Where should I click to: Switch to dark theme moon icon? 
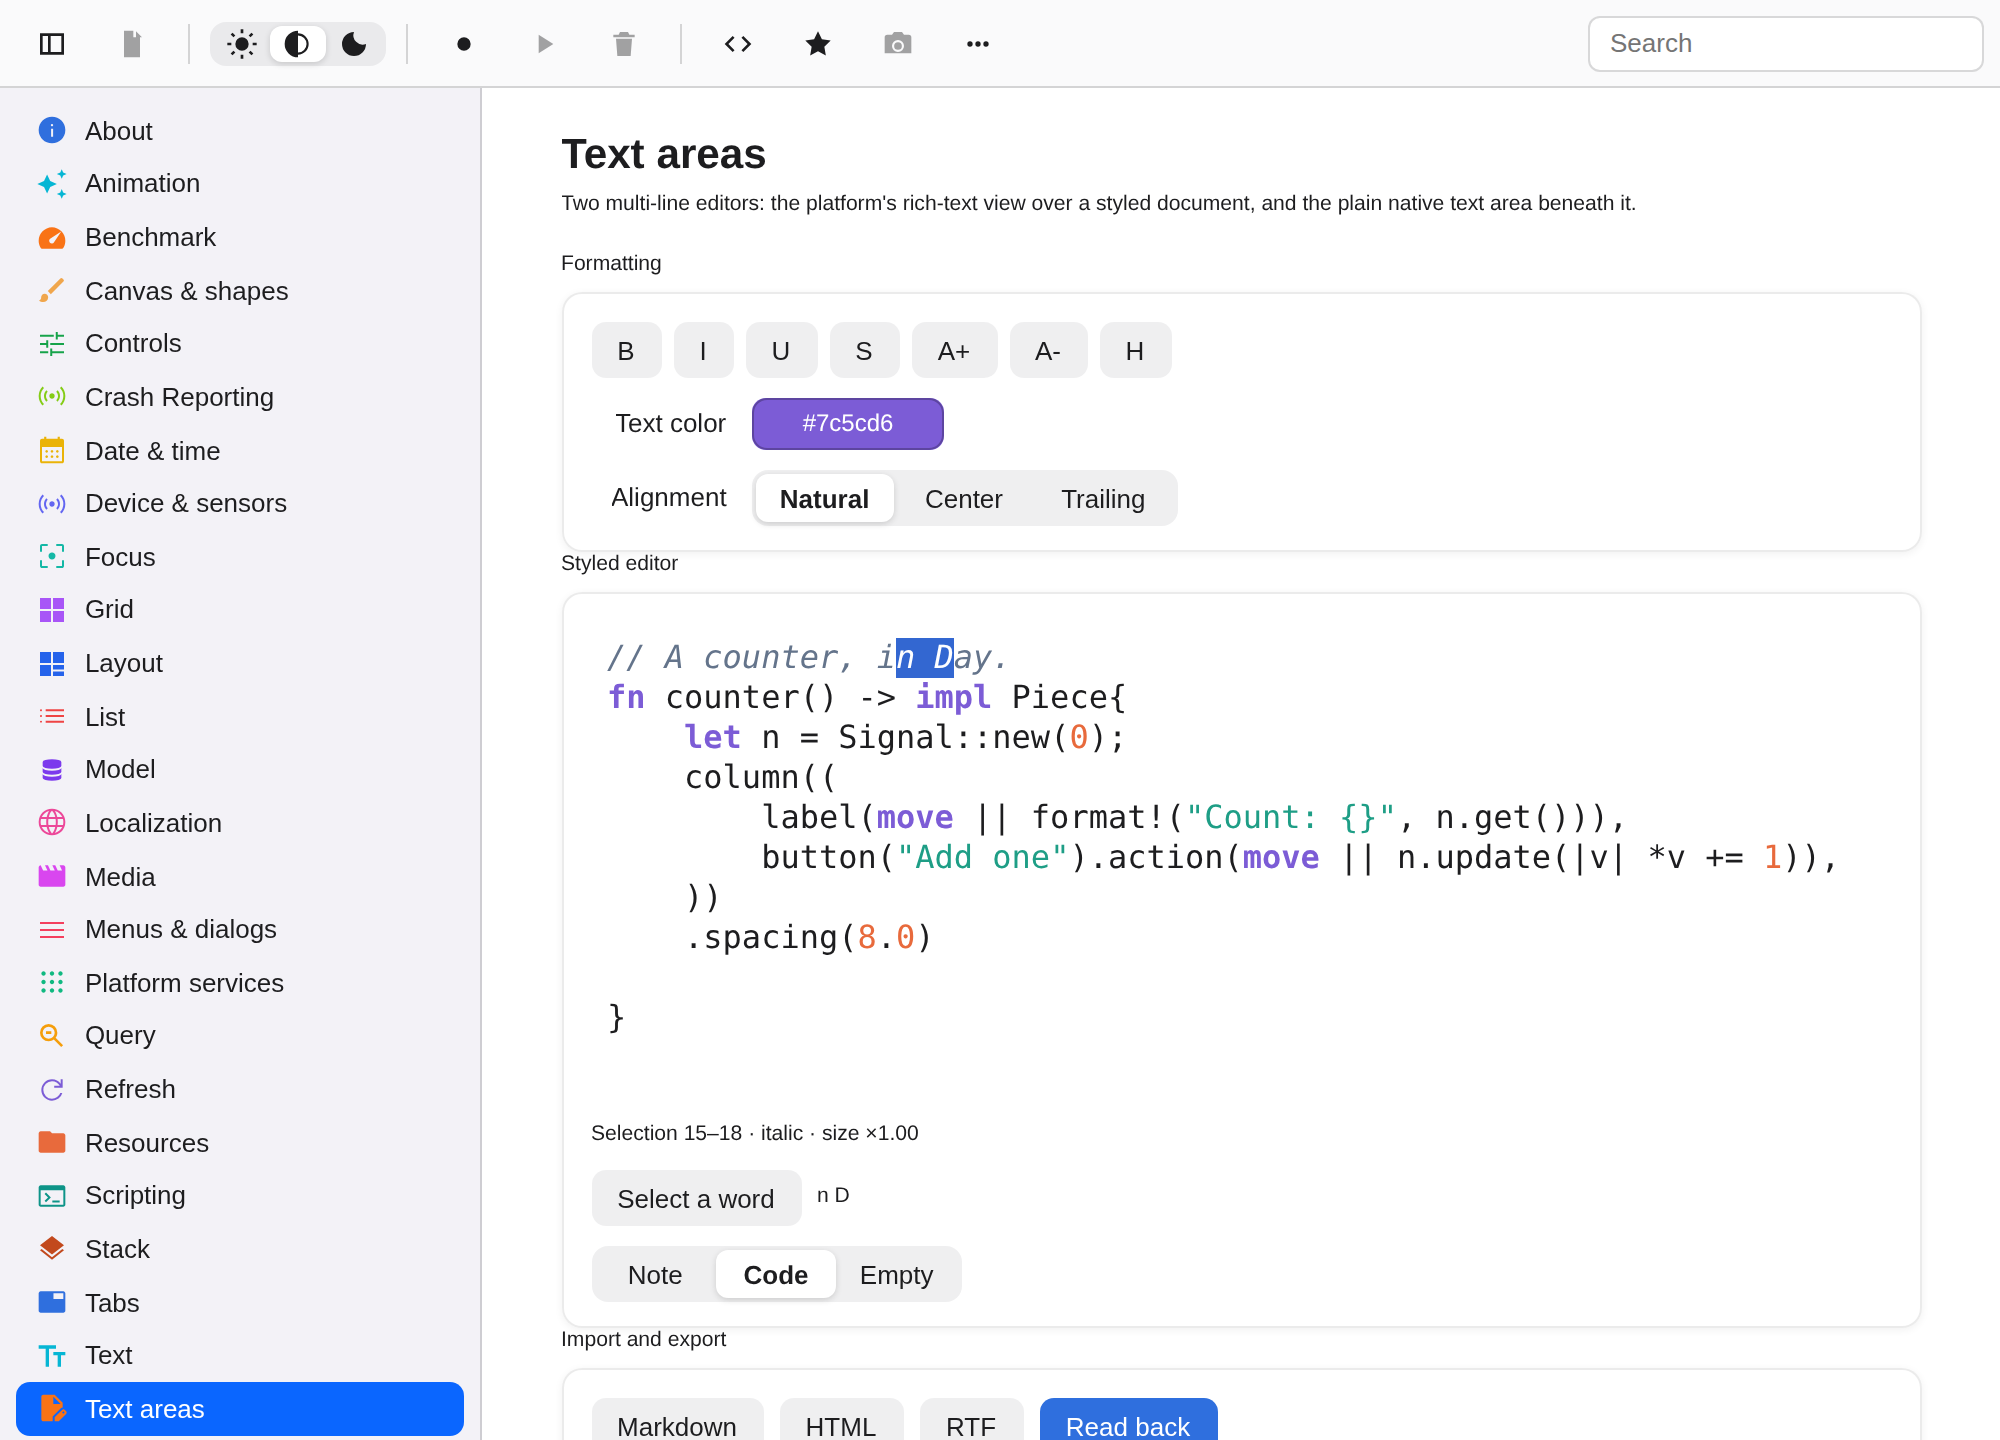[354, 44]
